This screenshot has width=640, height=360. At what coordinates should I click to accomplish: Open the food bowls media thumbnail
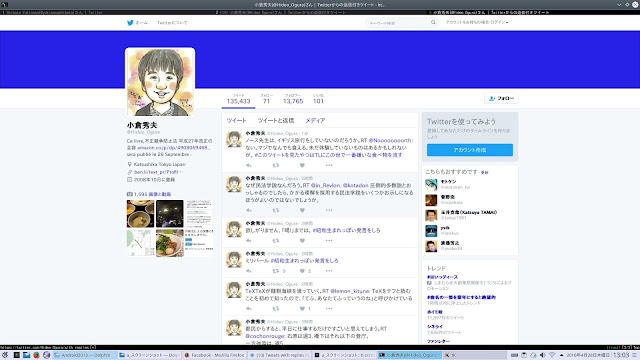(140, 213)
